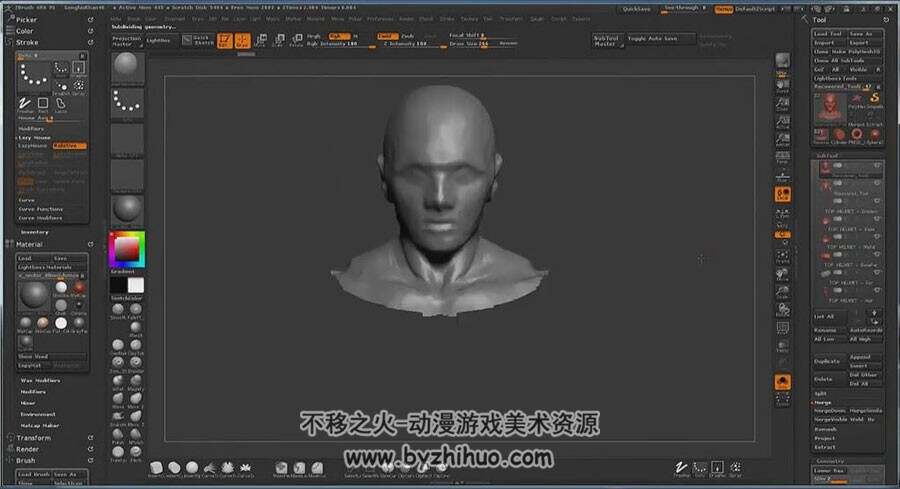Image resolution: width=900 pixels, height=489 pixels.
Task: Expand the Render palette
Action: pos(28,449)
